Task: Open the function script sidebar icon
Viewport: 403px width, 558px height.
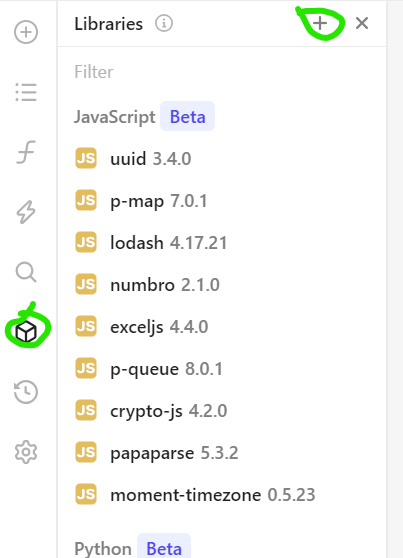Action: click(26, 152)
